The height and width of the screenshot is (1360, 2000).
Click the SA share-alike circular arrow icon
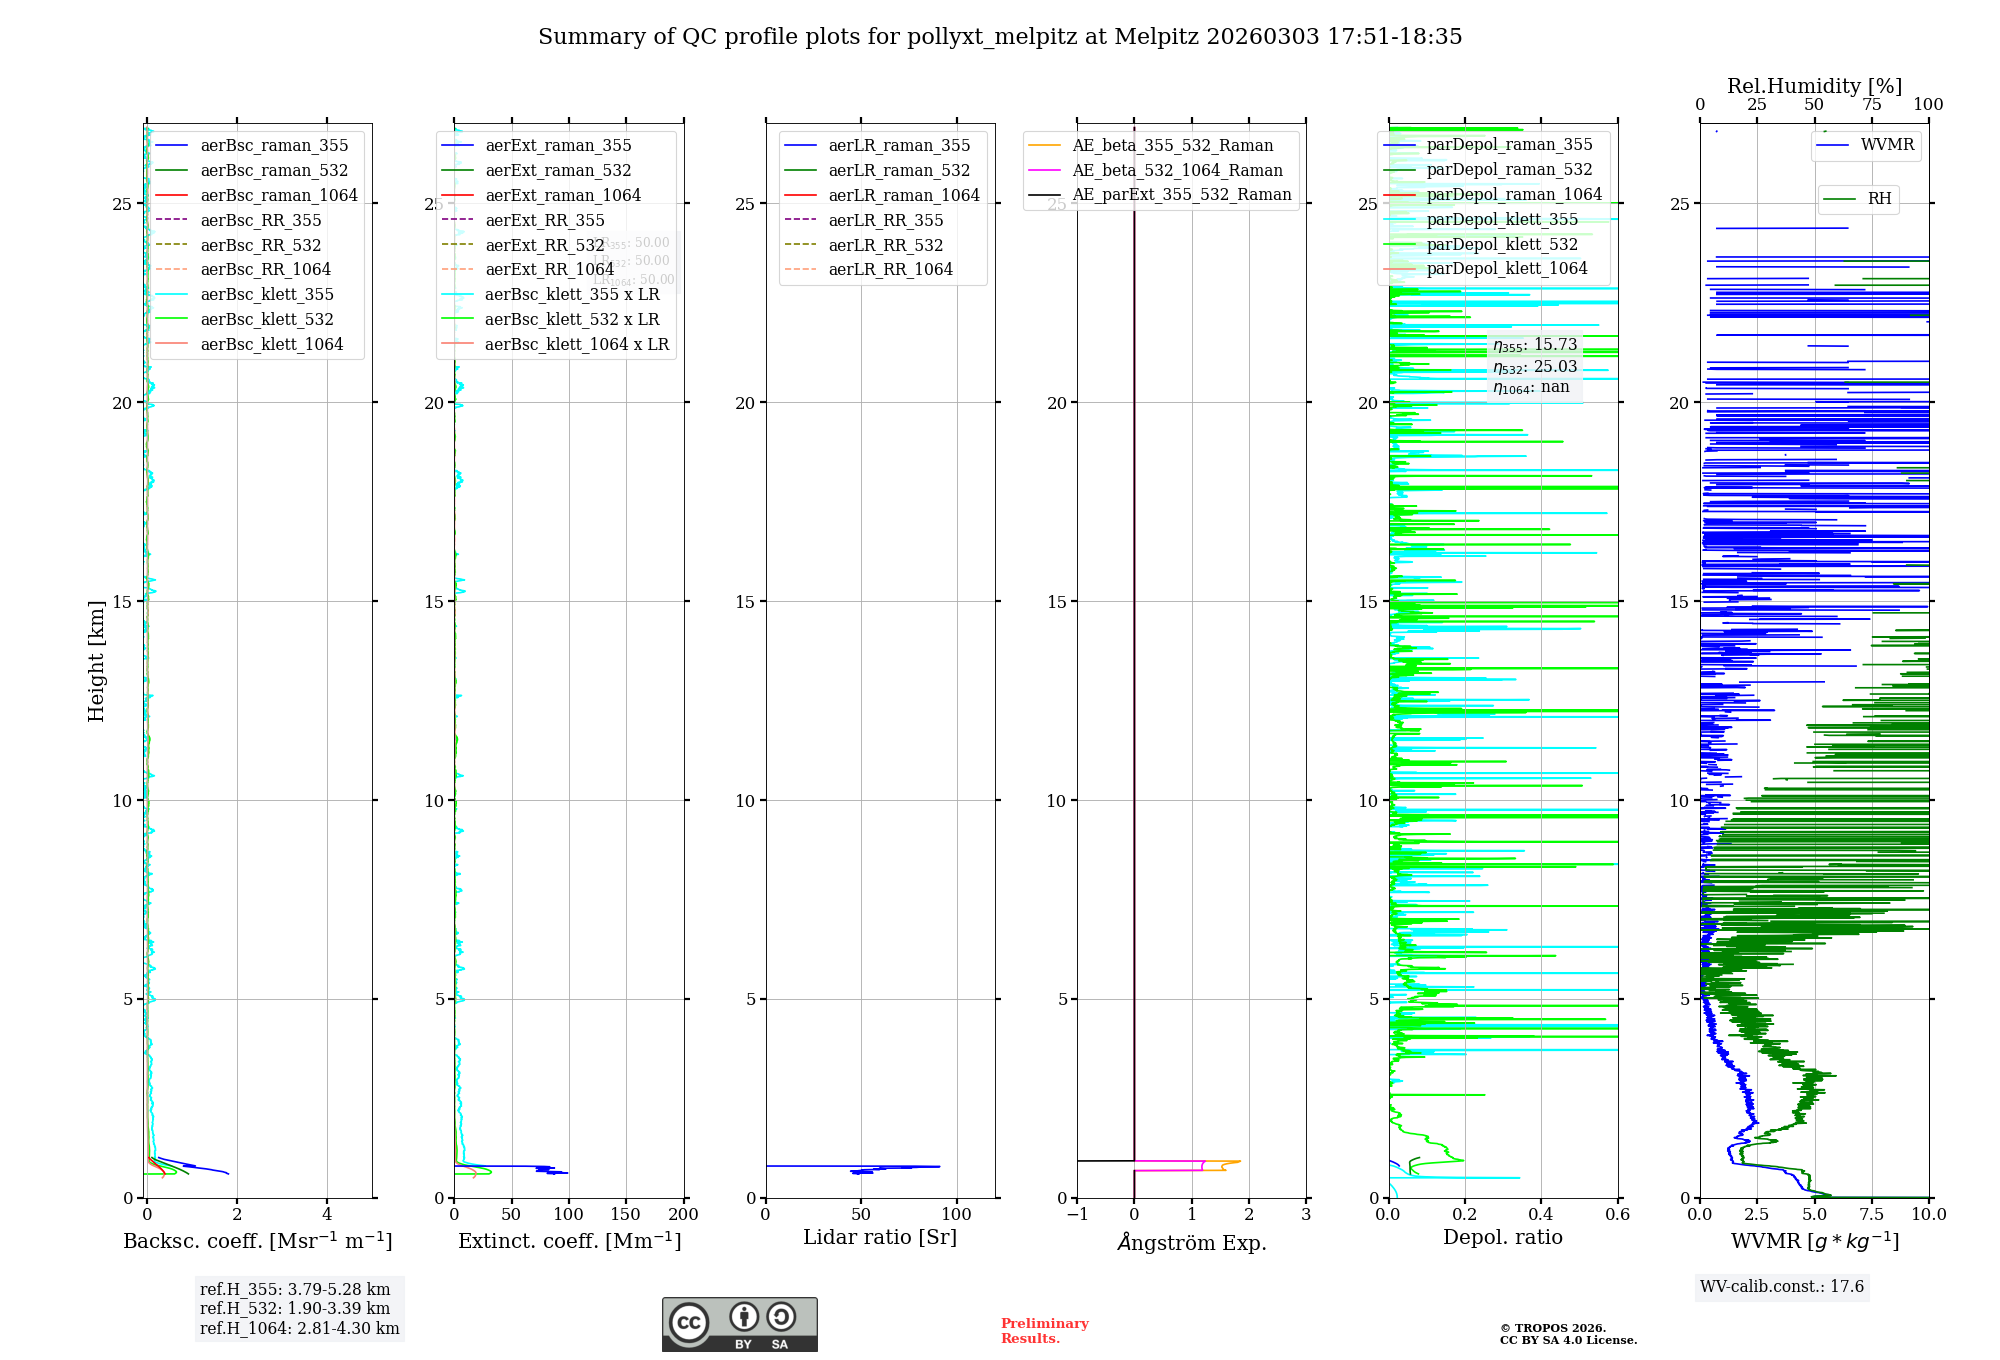(781, 1317)
